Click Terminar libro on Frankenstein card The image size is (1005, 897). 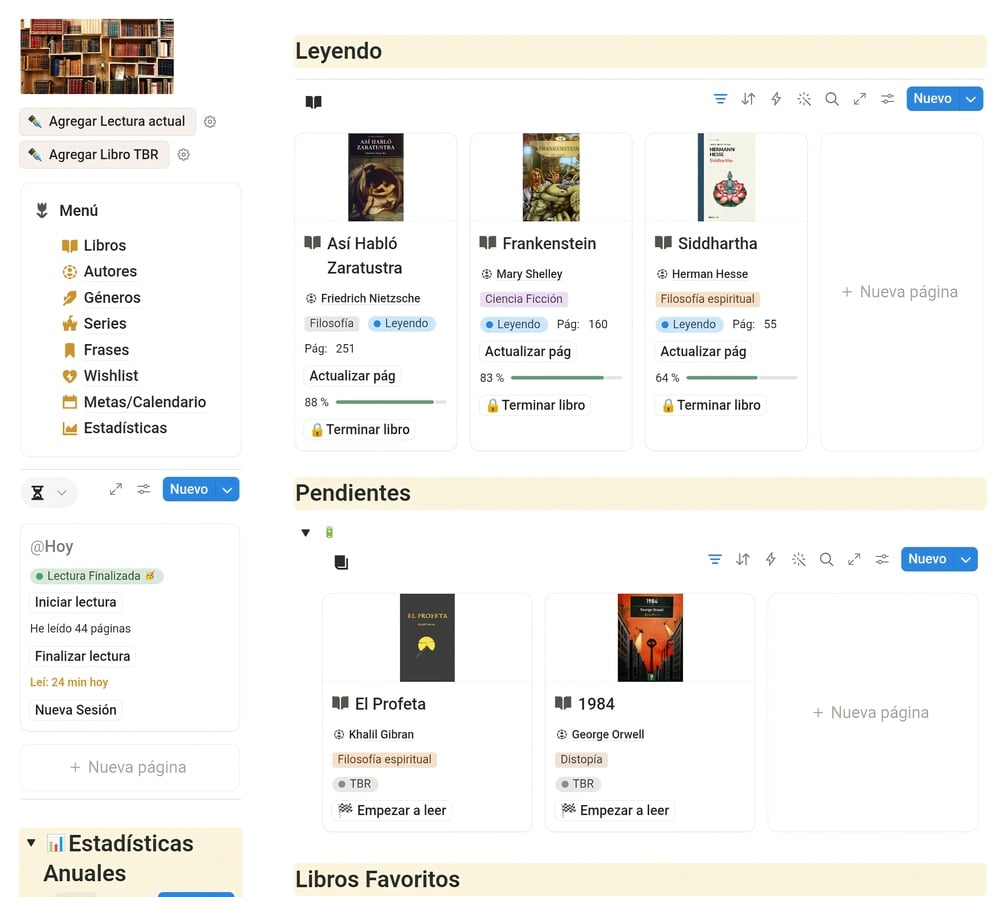[x=535, y=405]
